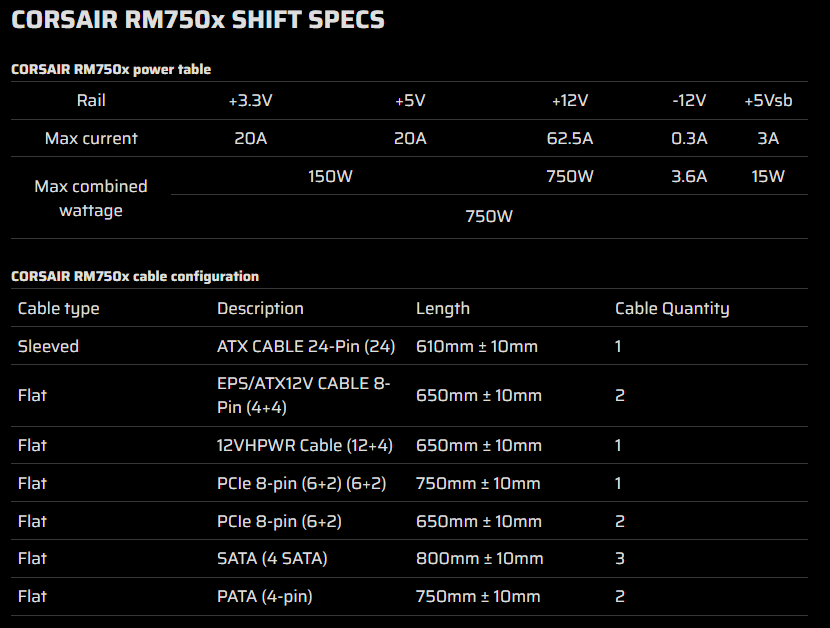Select the Sleeved cable type cell

tap(48, 346)
